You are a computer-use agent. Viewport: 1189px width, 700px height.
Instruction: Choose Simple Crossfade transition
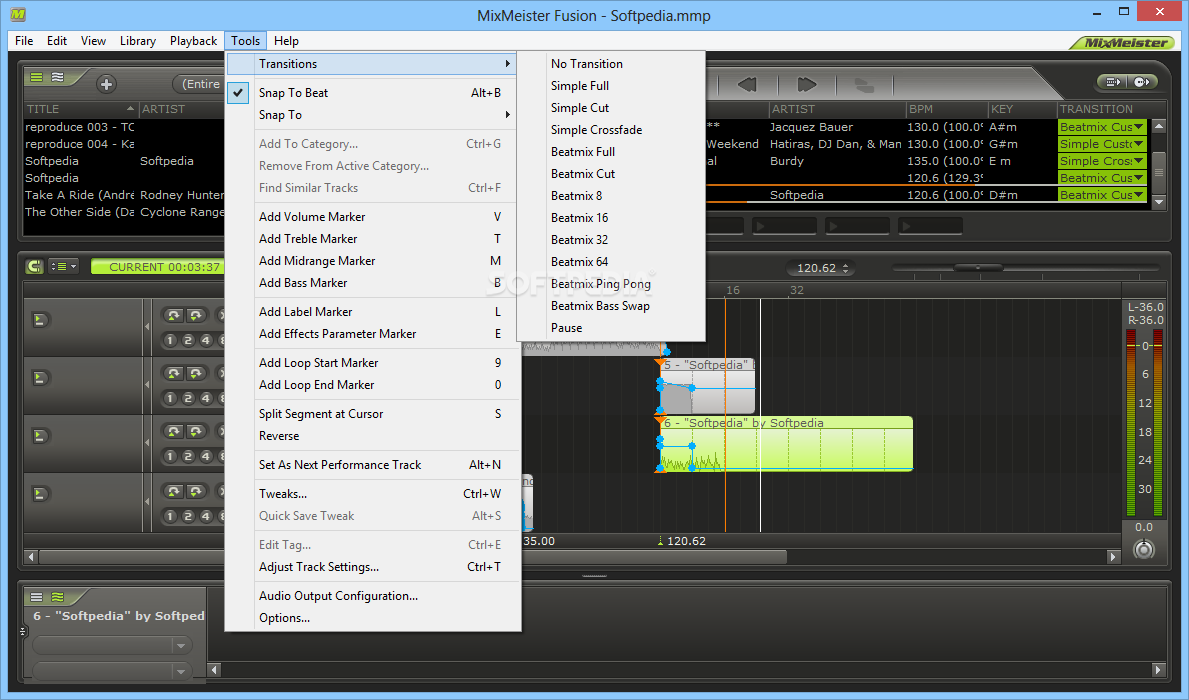pos(596,130)
